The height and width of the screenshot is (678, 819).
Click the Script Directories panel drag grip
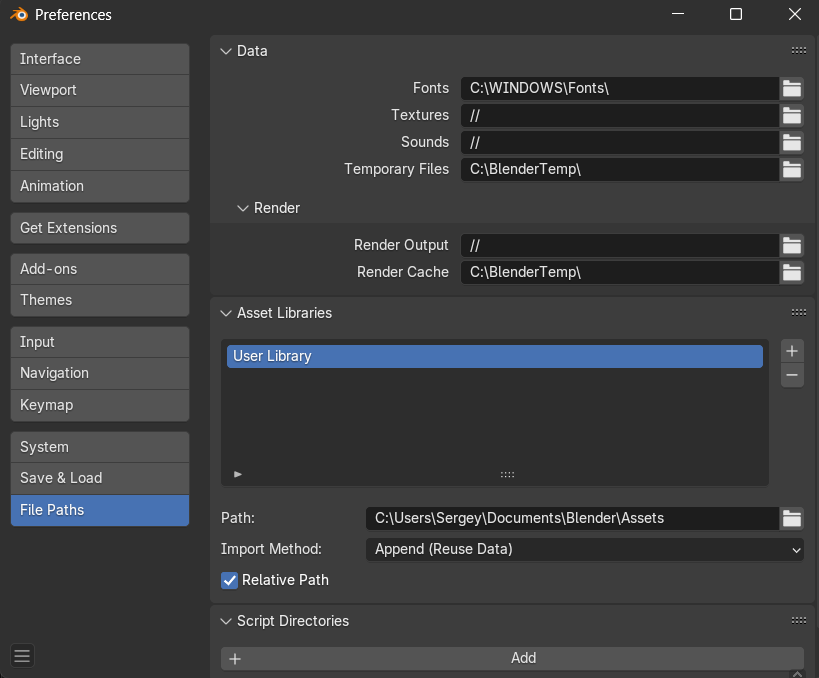(x=799, y=621)
